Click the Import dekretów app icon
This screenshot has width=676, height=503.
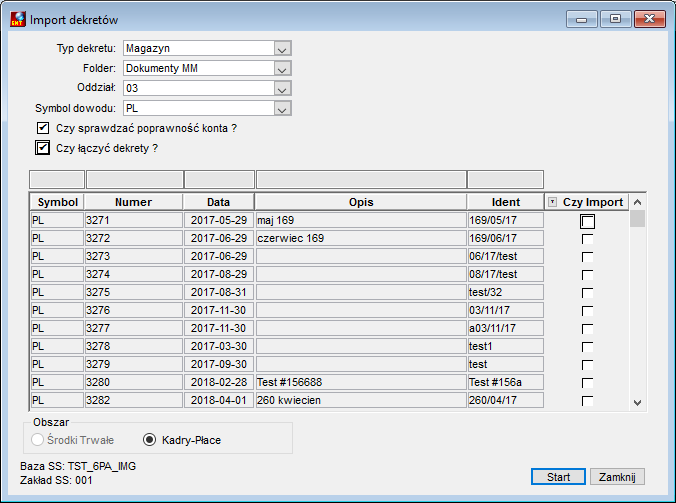(x=18, y=19)
